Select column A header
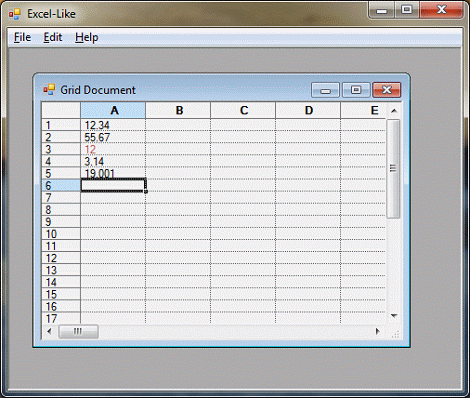Viewport: 470px width, 398px height. 113,110
